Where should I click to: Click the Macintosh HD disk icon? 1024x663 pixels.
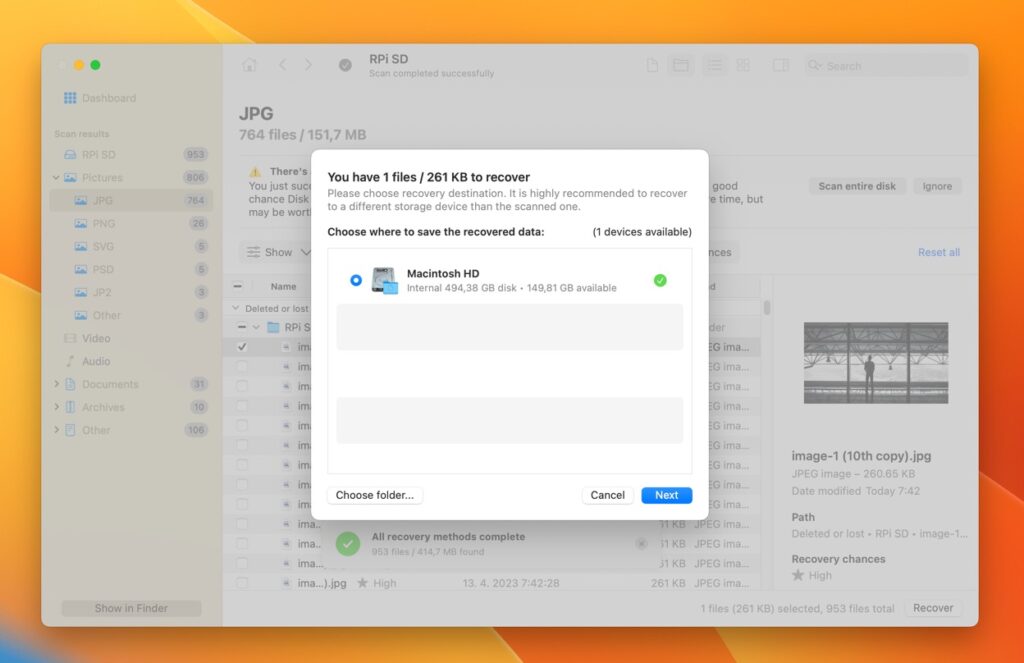pyautogui.click(x=385, y=280)
